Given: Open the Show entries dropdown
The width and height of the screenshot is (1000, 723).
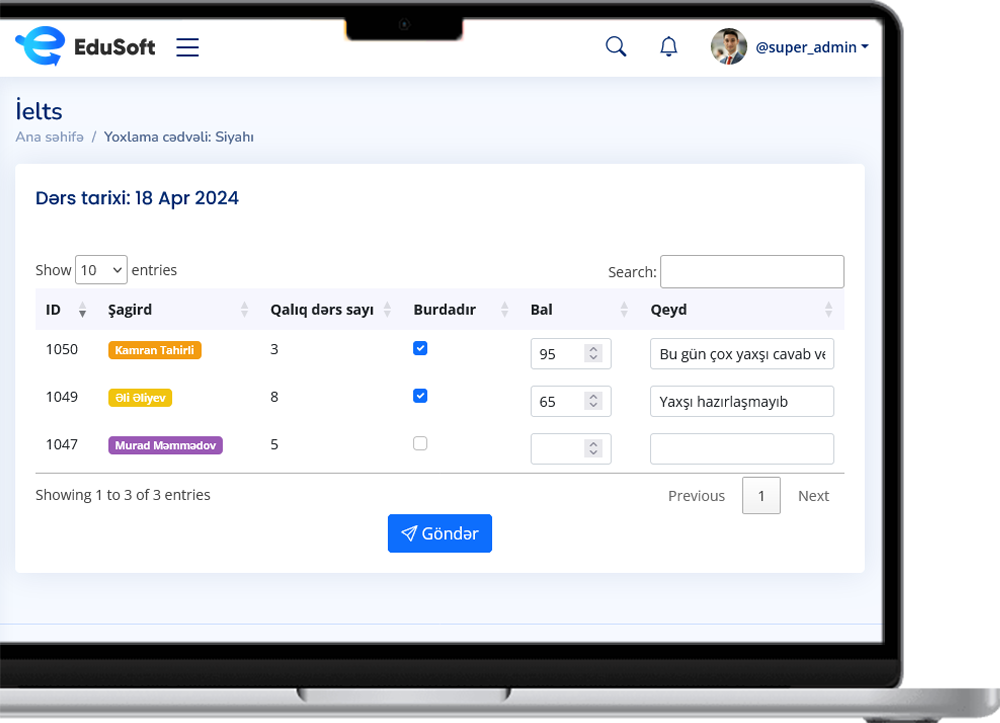Looking at the screenshot, I should (x=101, y=269).
